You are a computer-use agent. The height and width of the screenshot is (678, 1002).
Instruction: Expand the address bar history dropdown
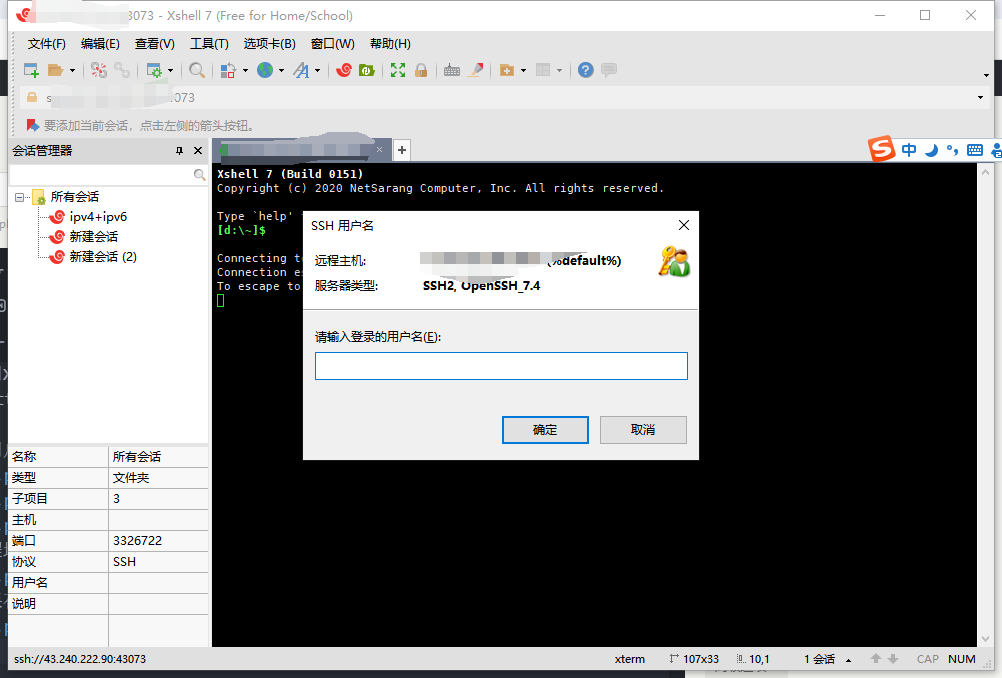pyautogui.click(x=980, y=98)
